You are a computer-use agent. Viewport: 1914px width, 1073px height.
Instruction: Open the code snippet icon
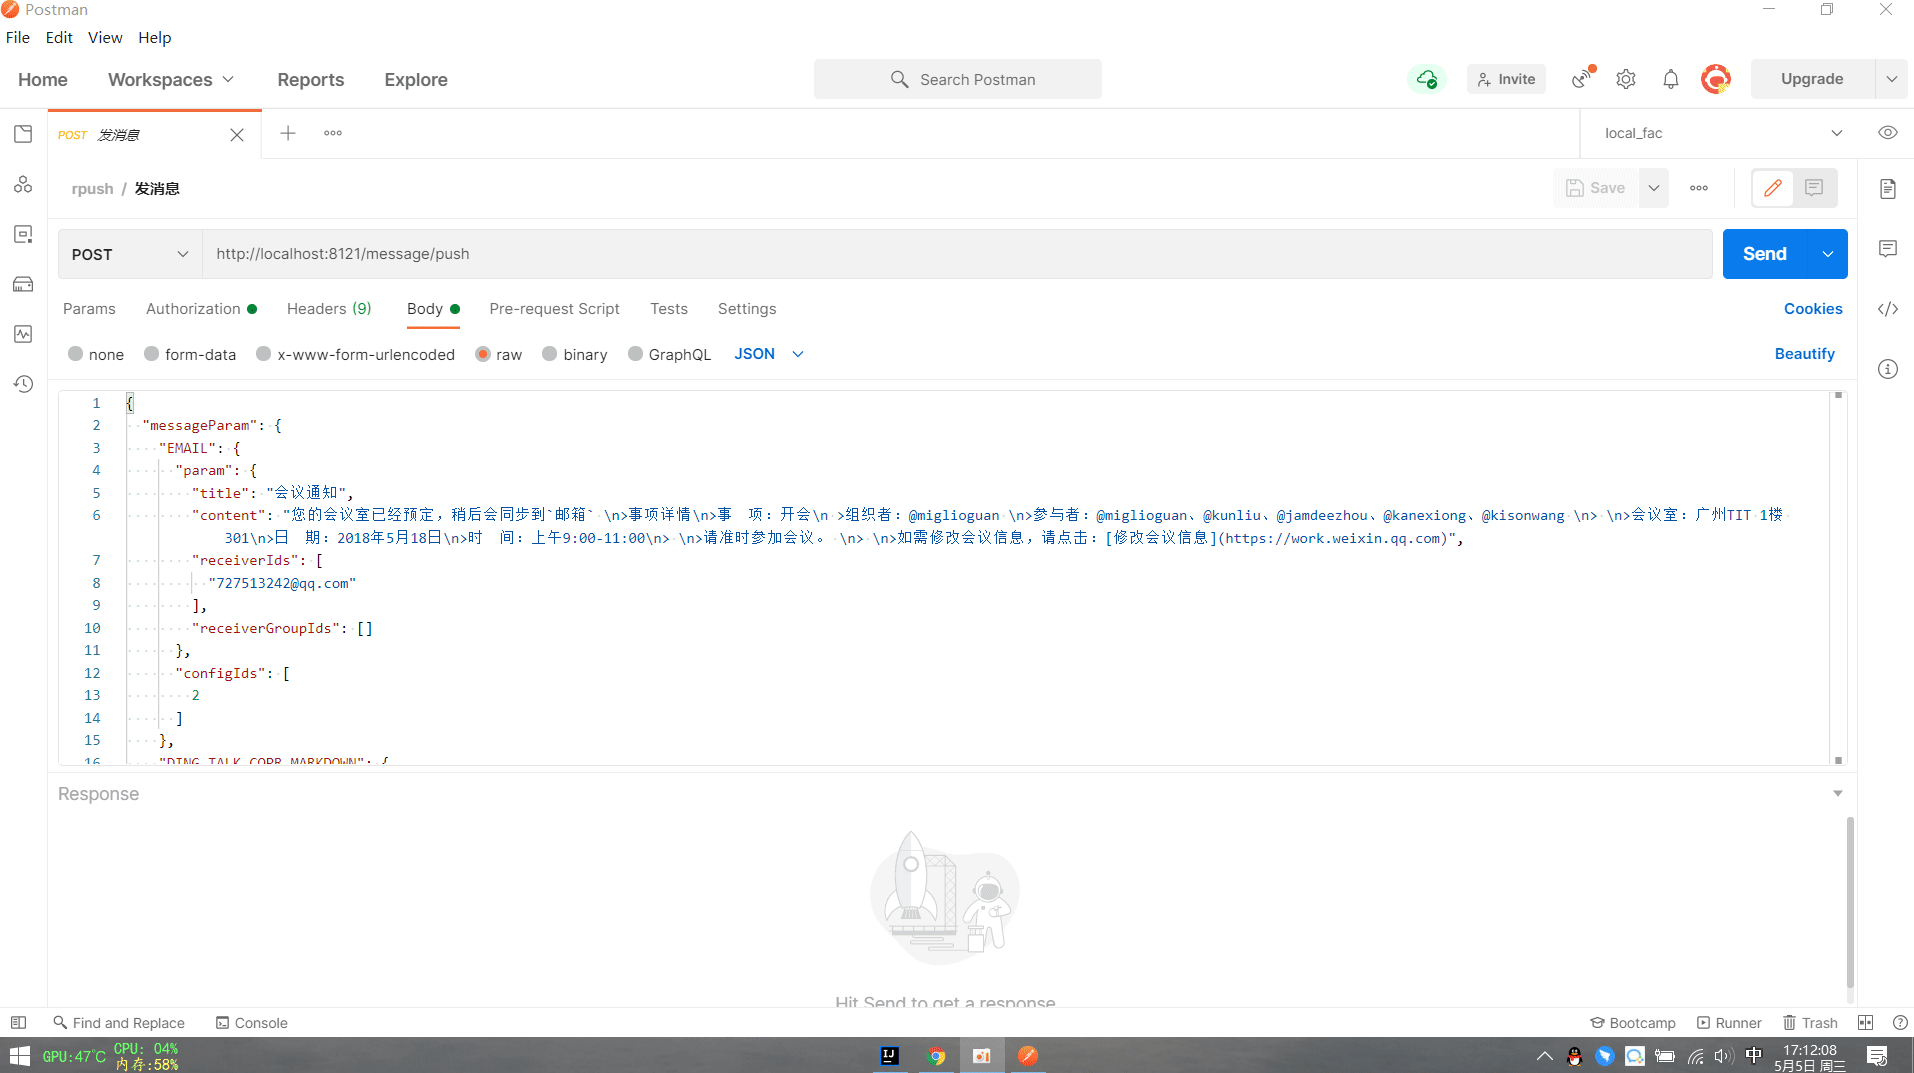coord(1888,309)
